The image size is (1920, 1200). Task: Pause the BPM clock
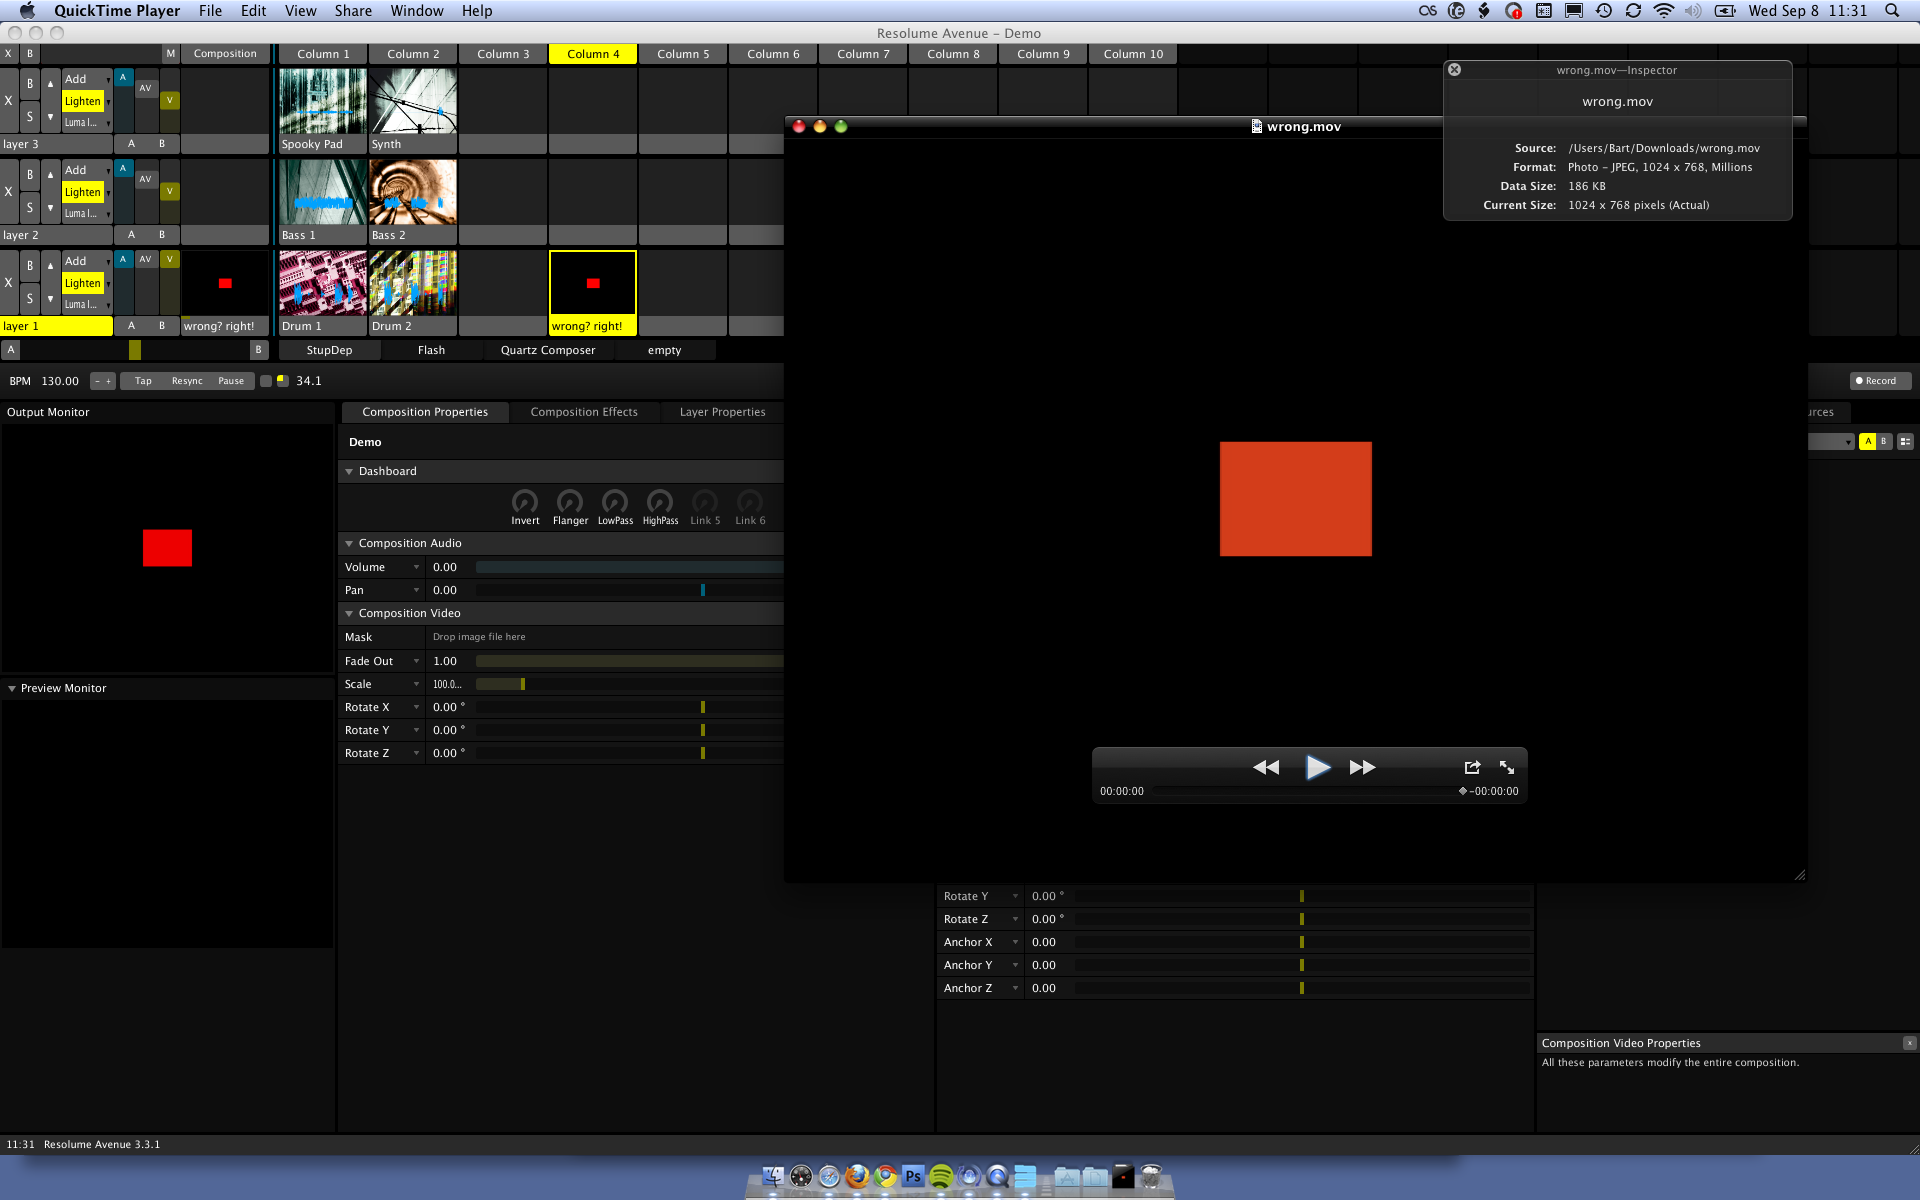click(231, 381)
